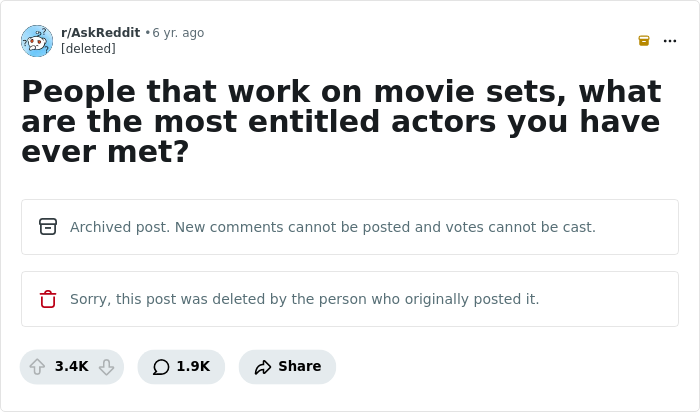Open comments via the 1.9K count
Screen dimensions: 700x412
(x=193, y=367)
